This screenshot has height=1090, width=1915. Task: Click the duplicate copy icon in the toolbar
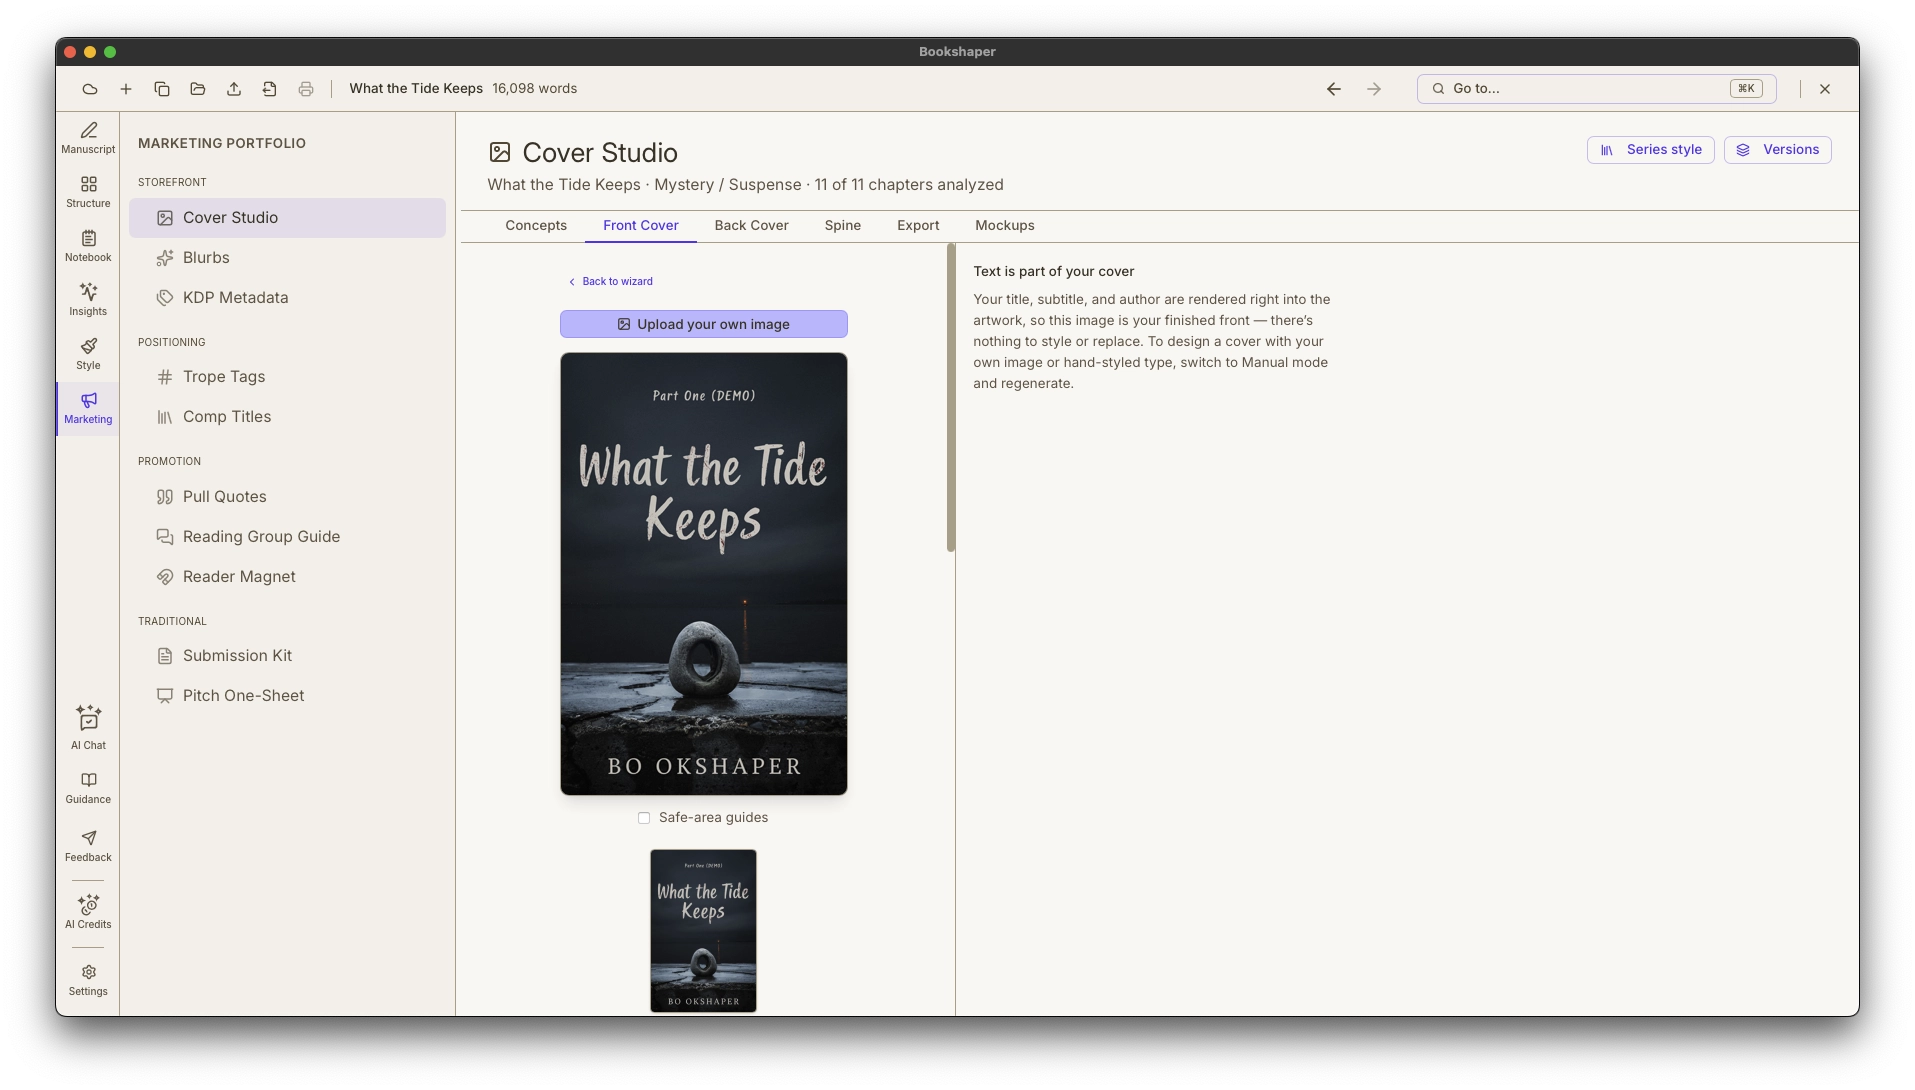[x=162, y=89]
